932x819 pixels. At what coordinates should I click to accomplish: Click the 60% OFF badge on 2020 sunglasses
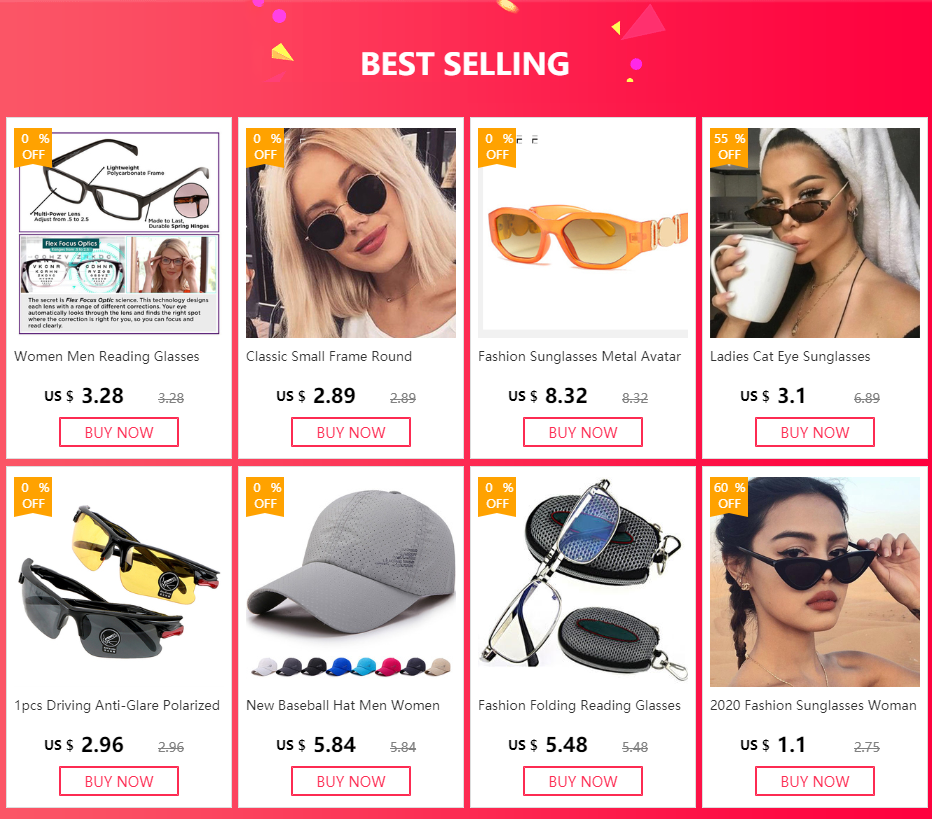pos(729,496)
